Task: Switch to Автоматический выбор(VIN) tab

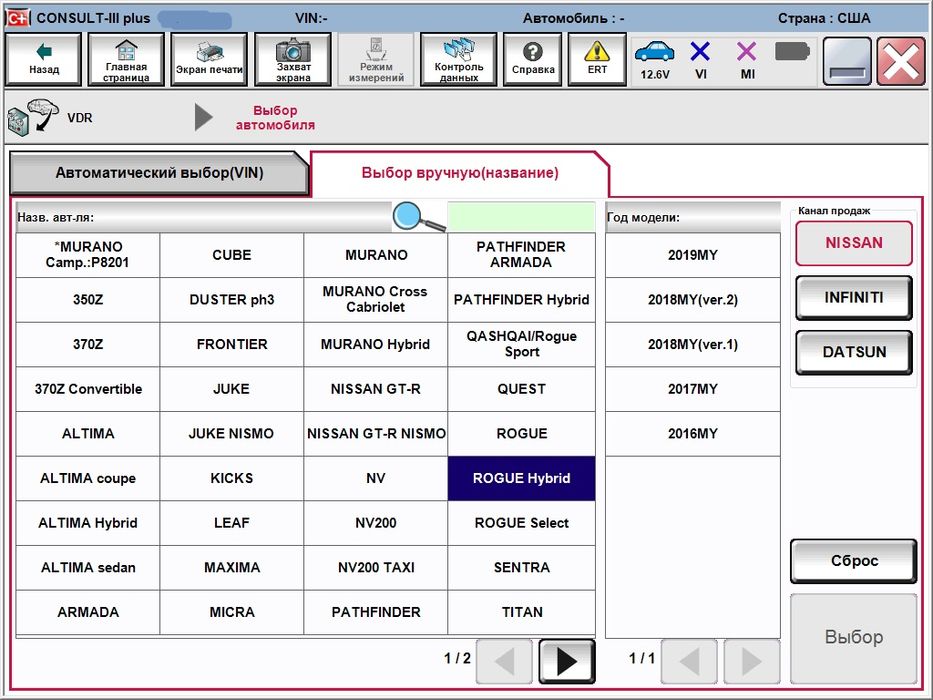Action: click(159, 173)
